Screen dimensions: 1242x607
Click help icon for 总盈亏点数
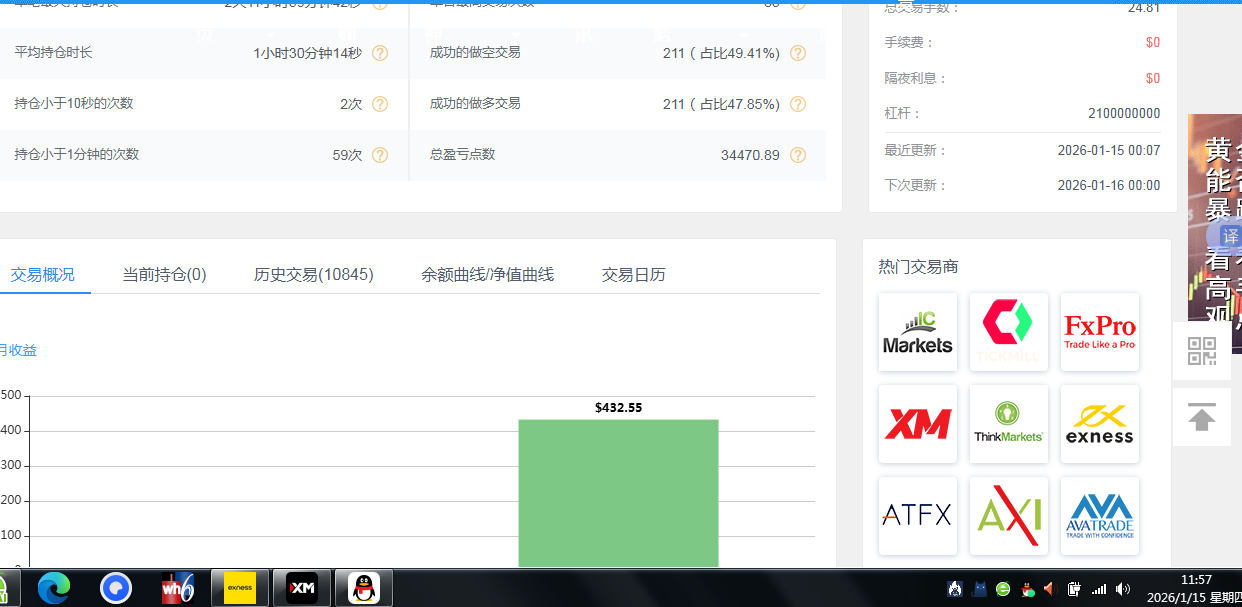coord(797,155)
